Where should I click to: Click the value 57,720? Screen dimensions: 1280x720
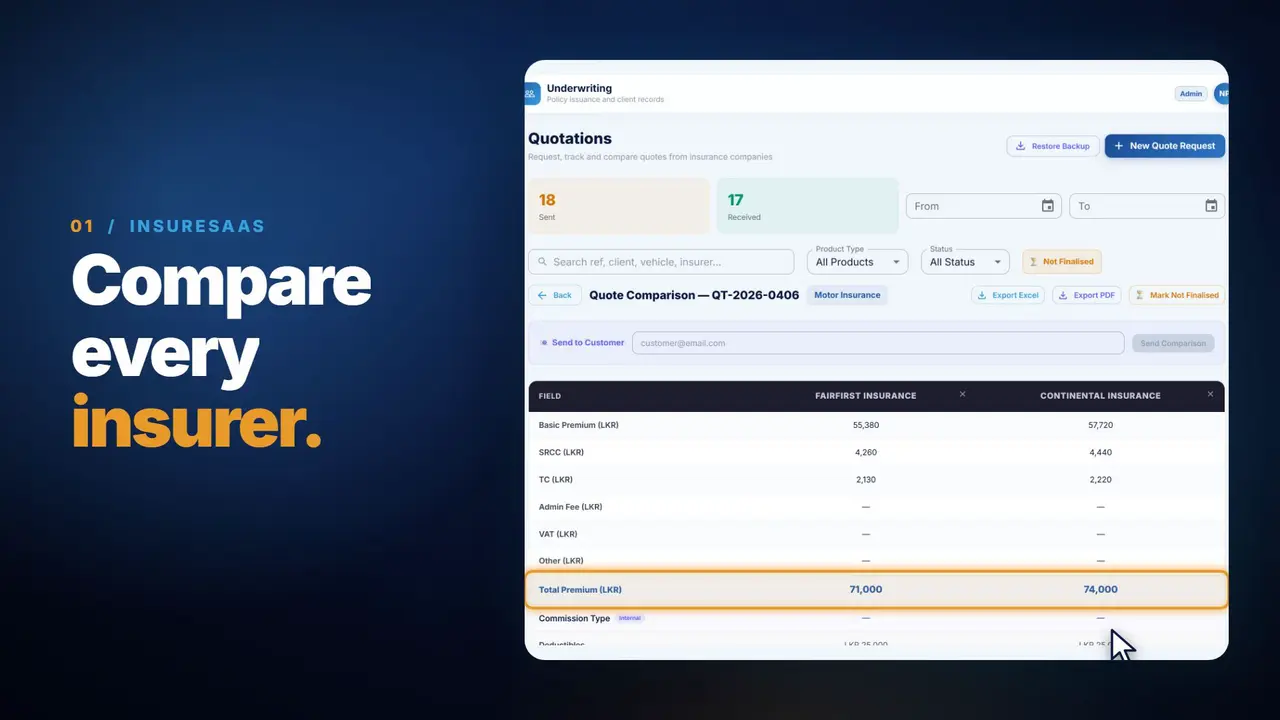click(x=1100, y=425)
